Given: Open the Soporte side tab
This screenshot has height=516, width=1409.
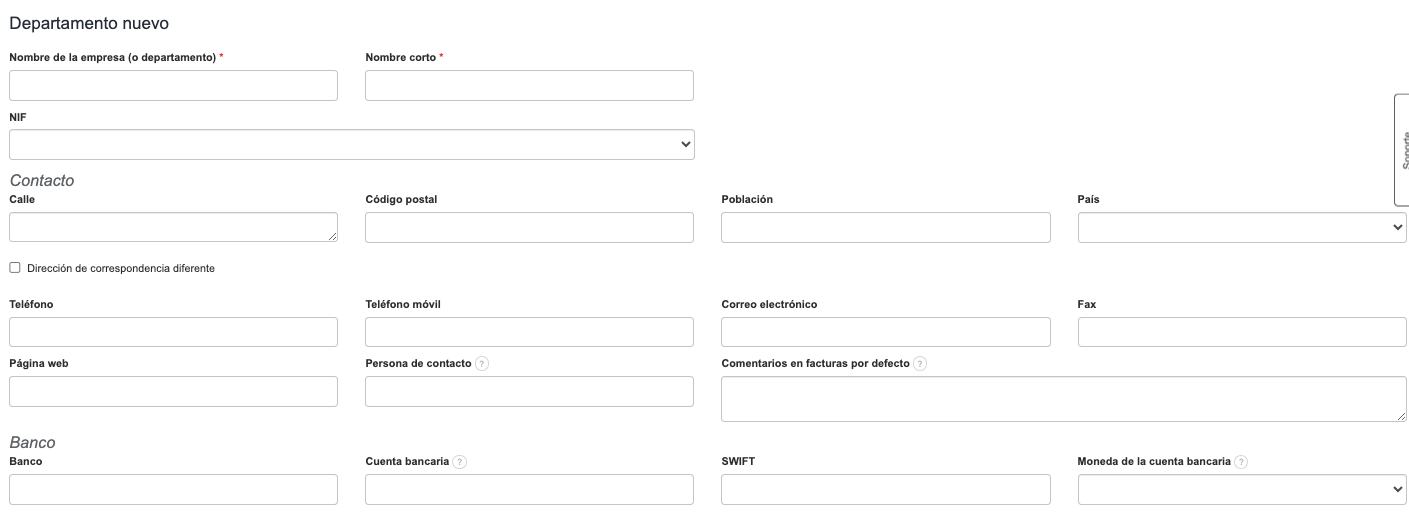Looking at the screenshot, I should [1401, 150].
